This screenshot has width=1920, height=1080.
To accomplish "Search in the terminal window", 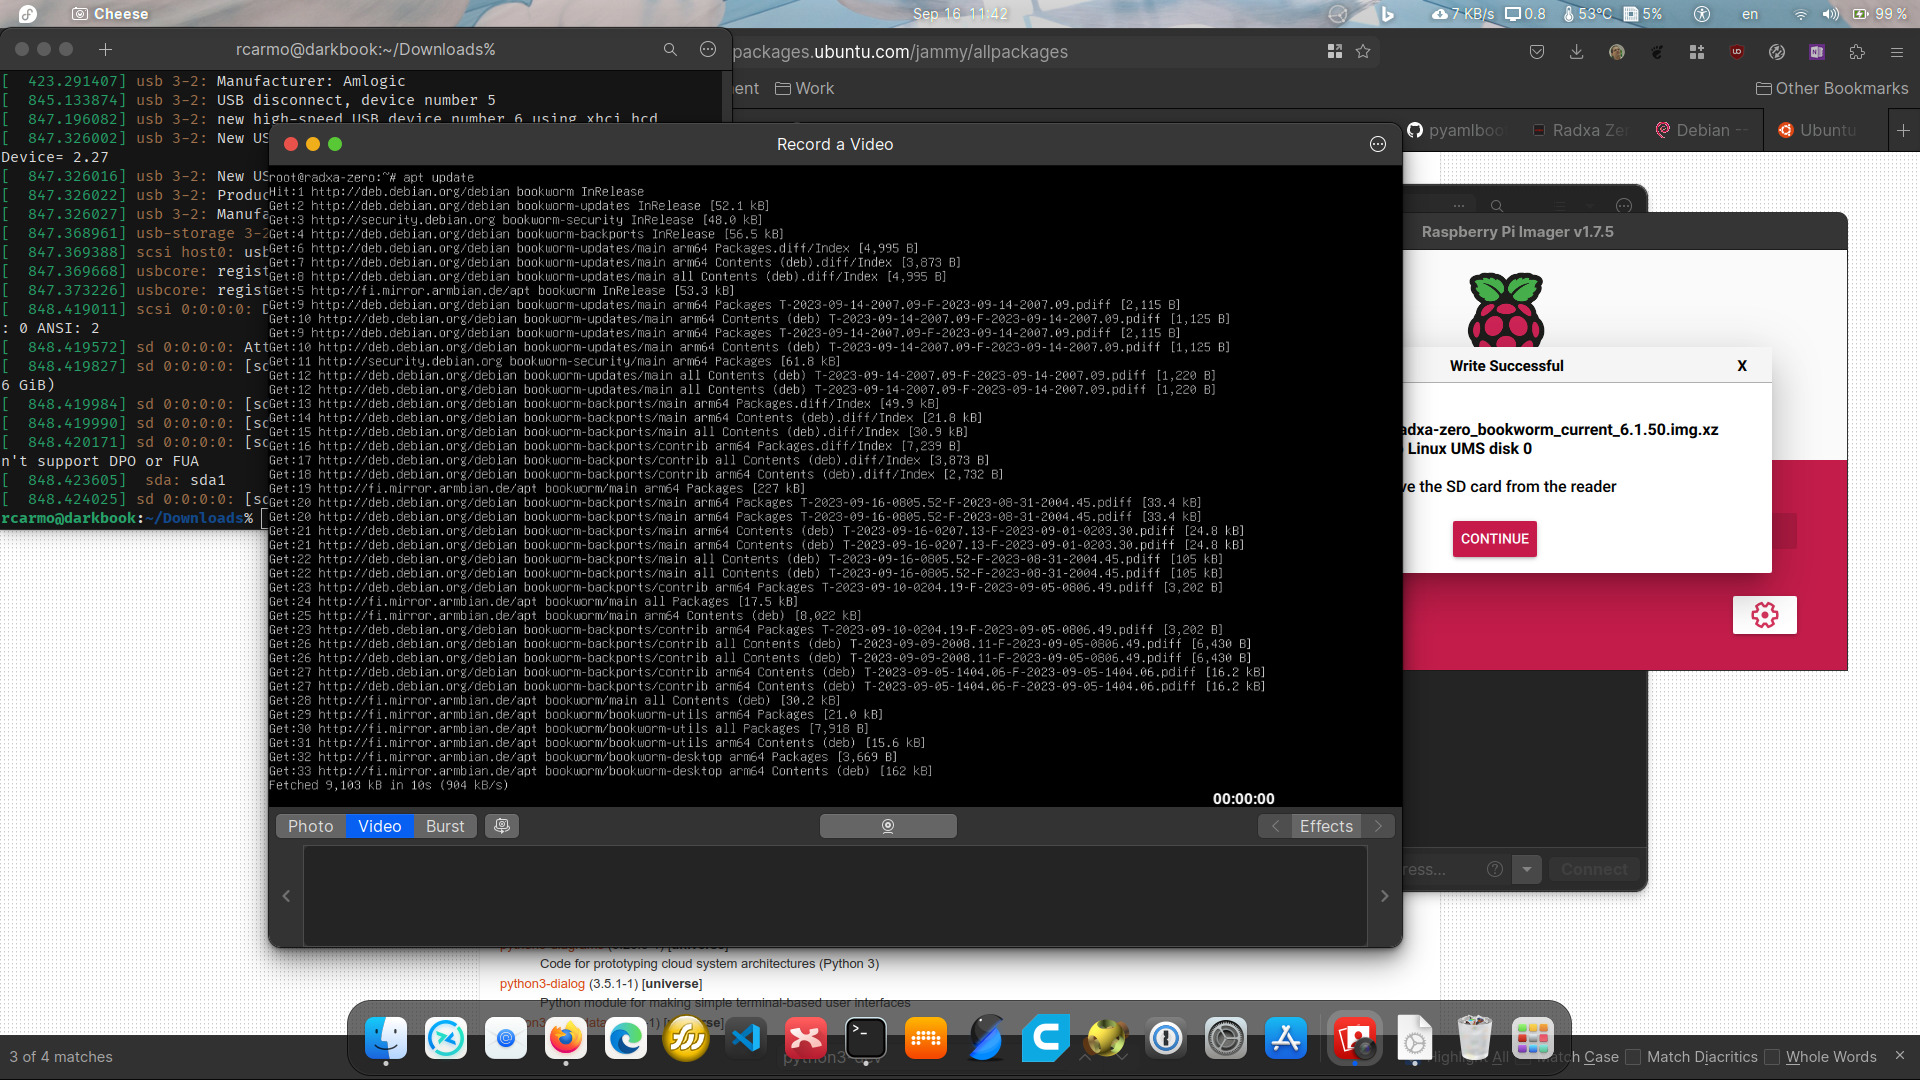I will pyautogui.click(x=670, y=49).
